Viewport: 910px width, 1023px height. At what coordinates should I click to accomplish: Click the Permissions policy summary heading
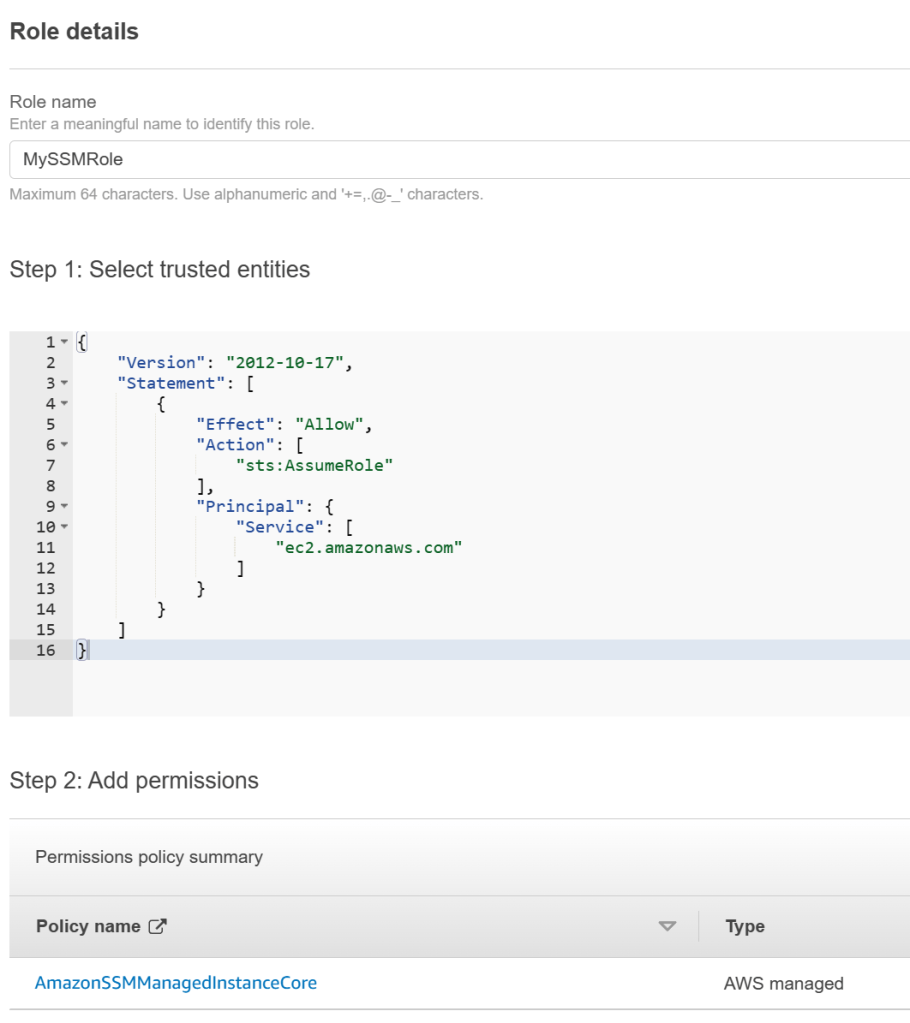pyautogui.click(x=149, y=857)
